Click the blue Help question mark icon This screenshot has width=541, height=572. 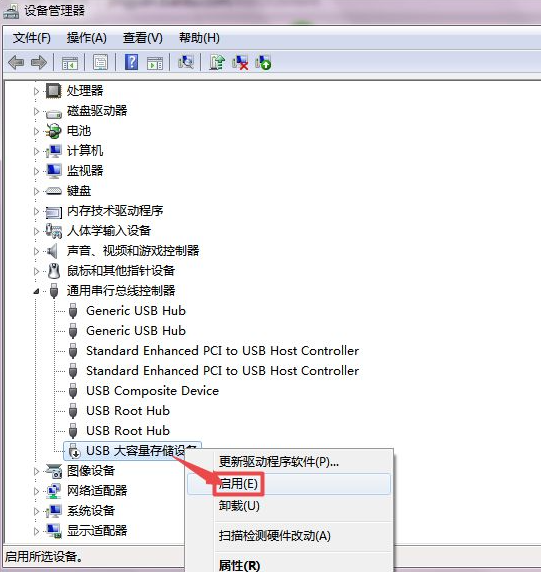[x=132, y=62]
